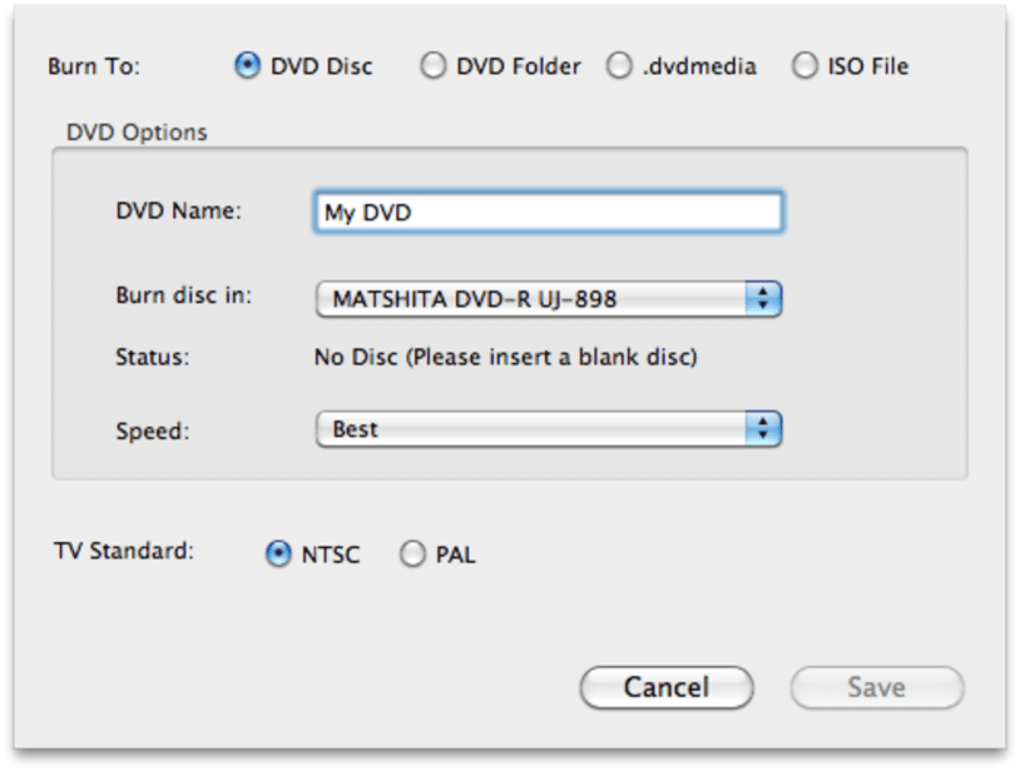Click the DVD Disc label text
1020x771 pixels.
[x=321, y=66]
